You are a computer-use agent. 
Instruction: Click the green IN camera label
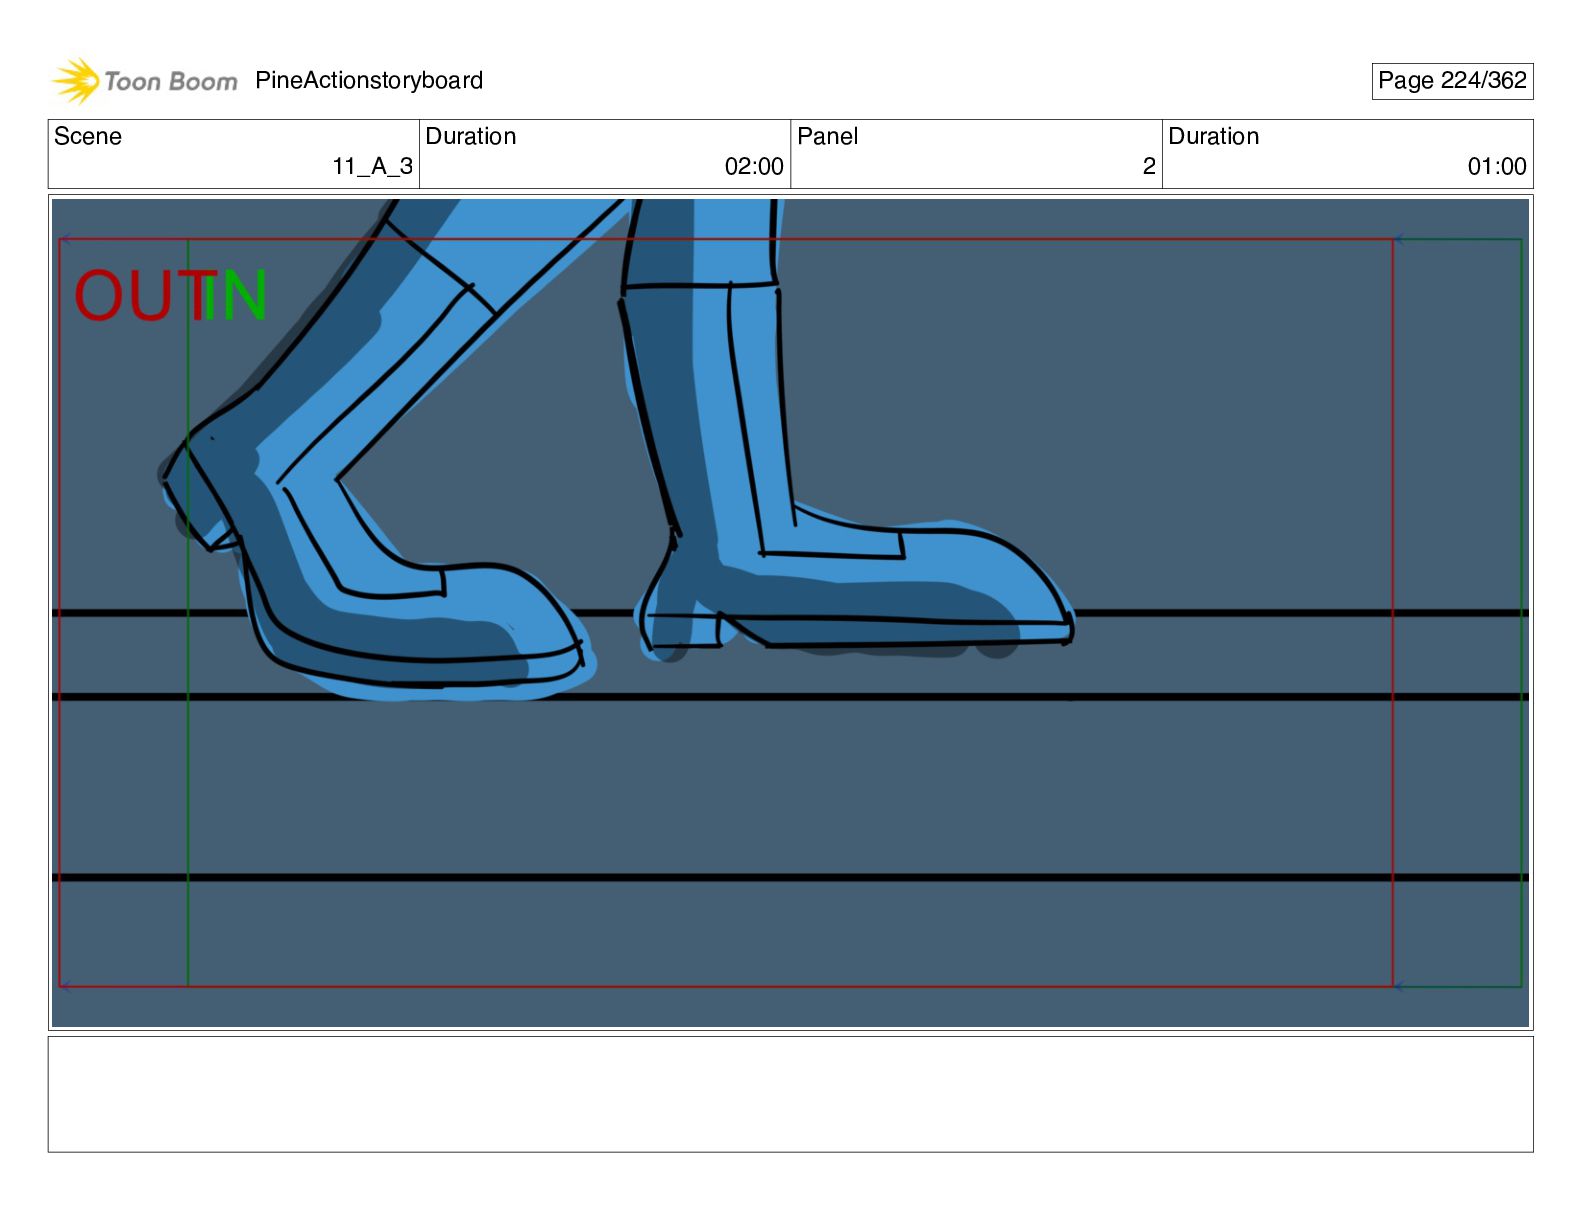tap(236, 295)
